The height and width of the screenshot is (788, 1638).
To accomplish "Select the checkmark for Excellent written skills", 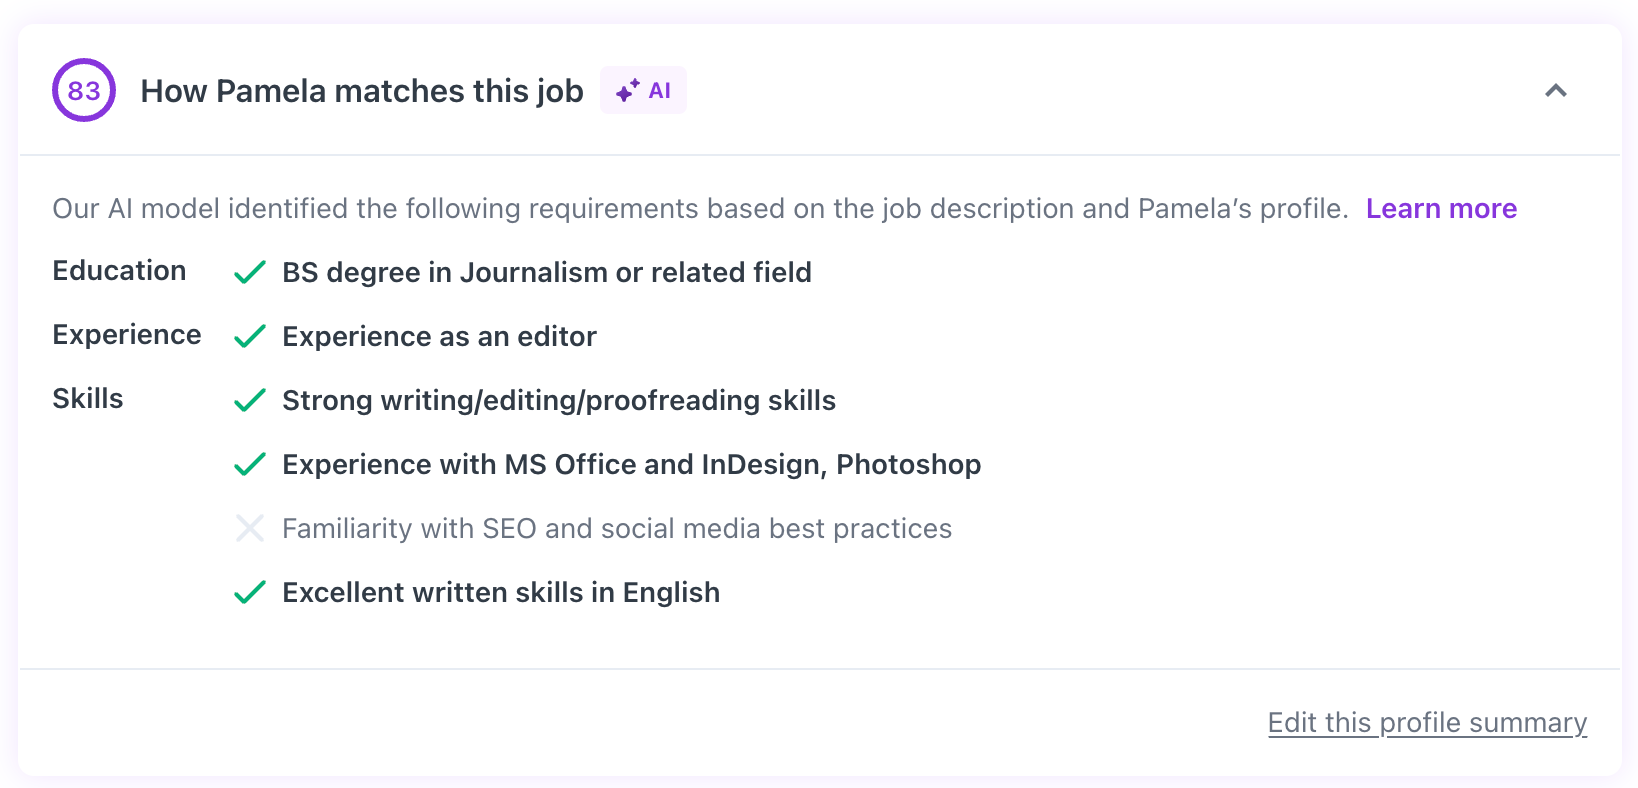I will click(249, 592).
